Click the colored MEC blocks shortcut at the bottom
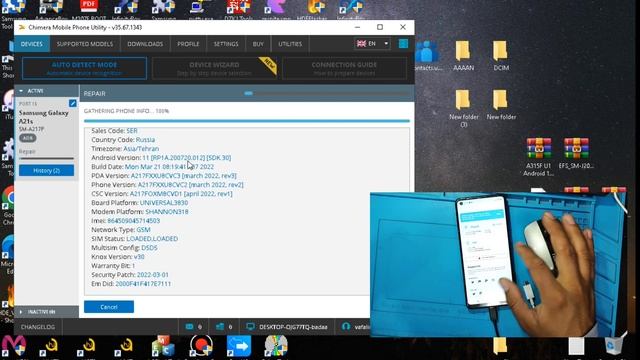The height and width of the screenshot is (360, 640). click(x=163, y=345)
